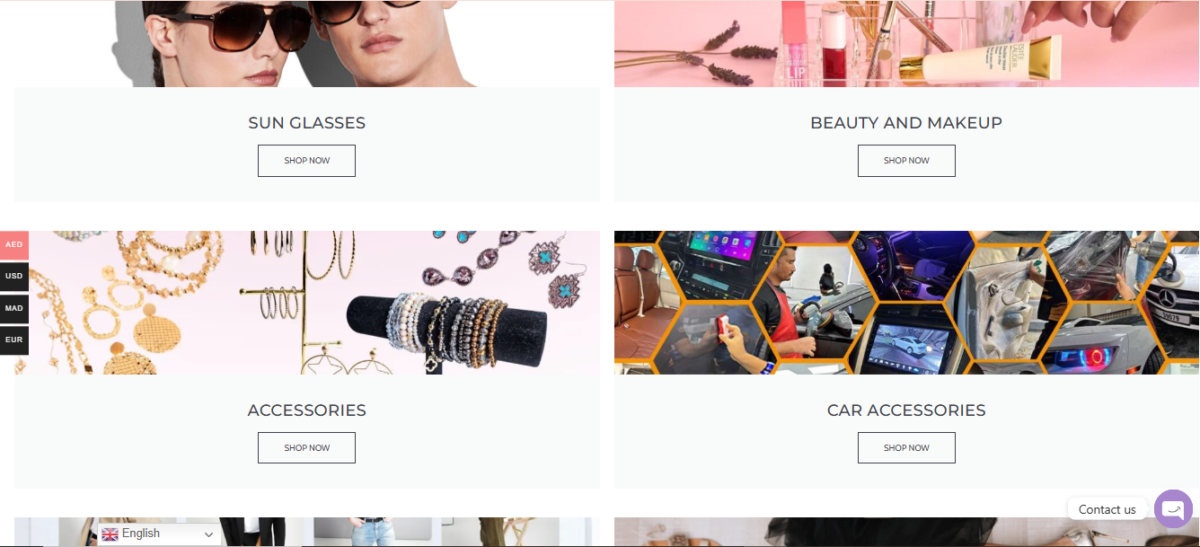1200x547 pixels.
Task: Click the makeup products banner image
Action: coord(906,44)
